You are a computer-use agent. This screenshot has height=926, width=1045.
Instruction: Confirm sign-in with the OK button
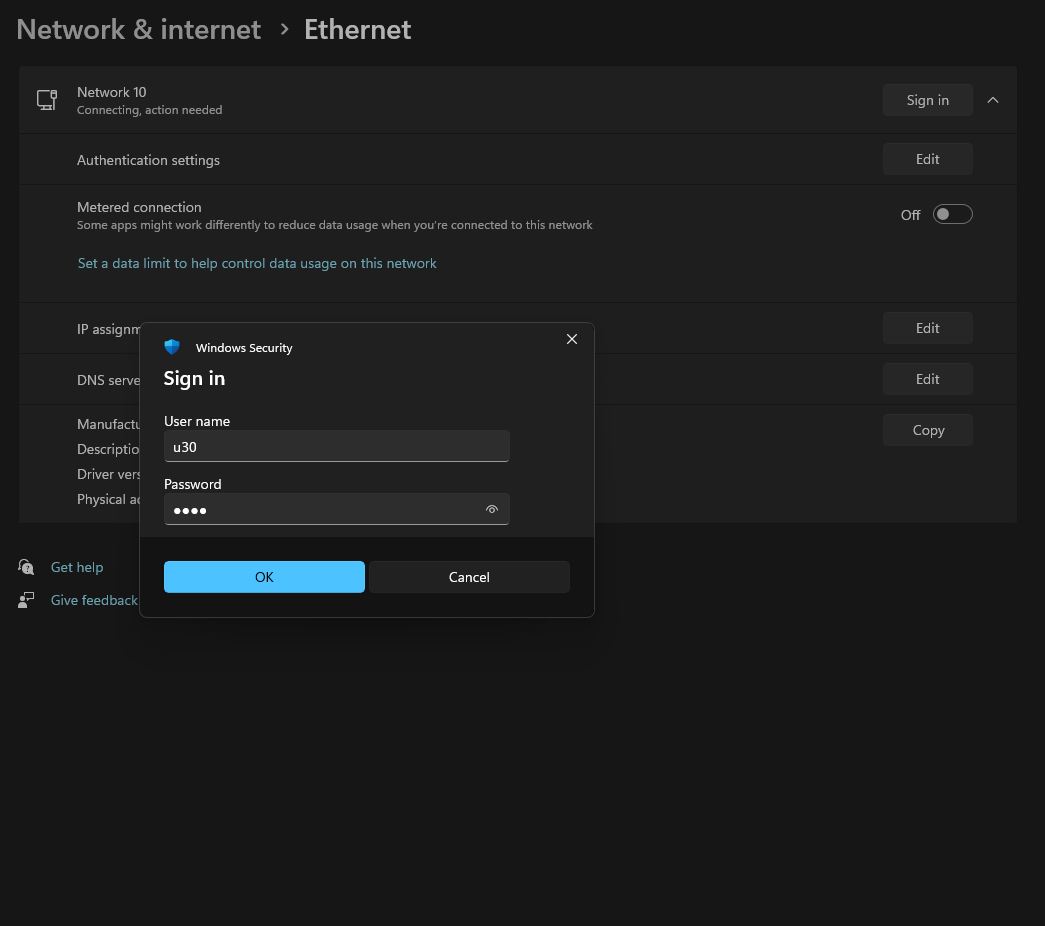tap(264, 577)
